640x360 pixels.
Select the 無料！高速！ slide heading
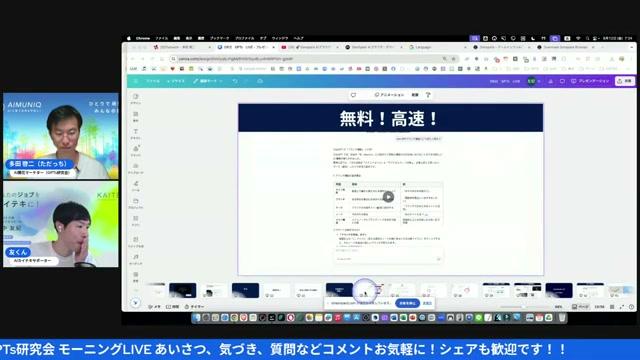click(x=389, y=119)
